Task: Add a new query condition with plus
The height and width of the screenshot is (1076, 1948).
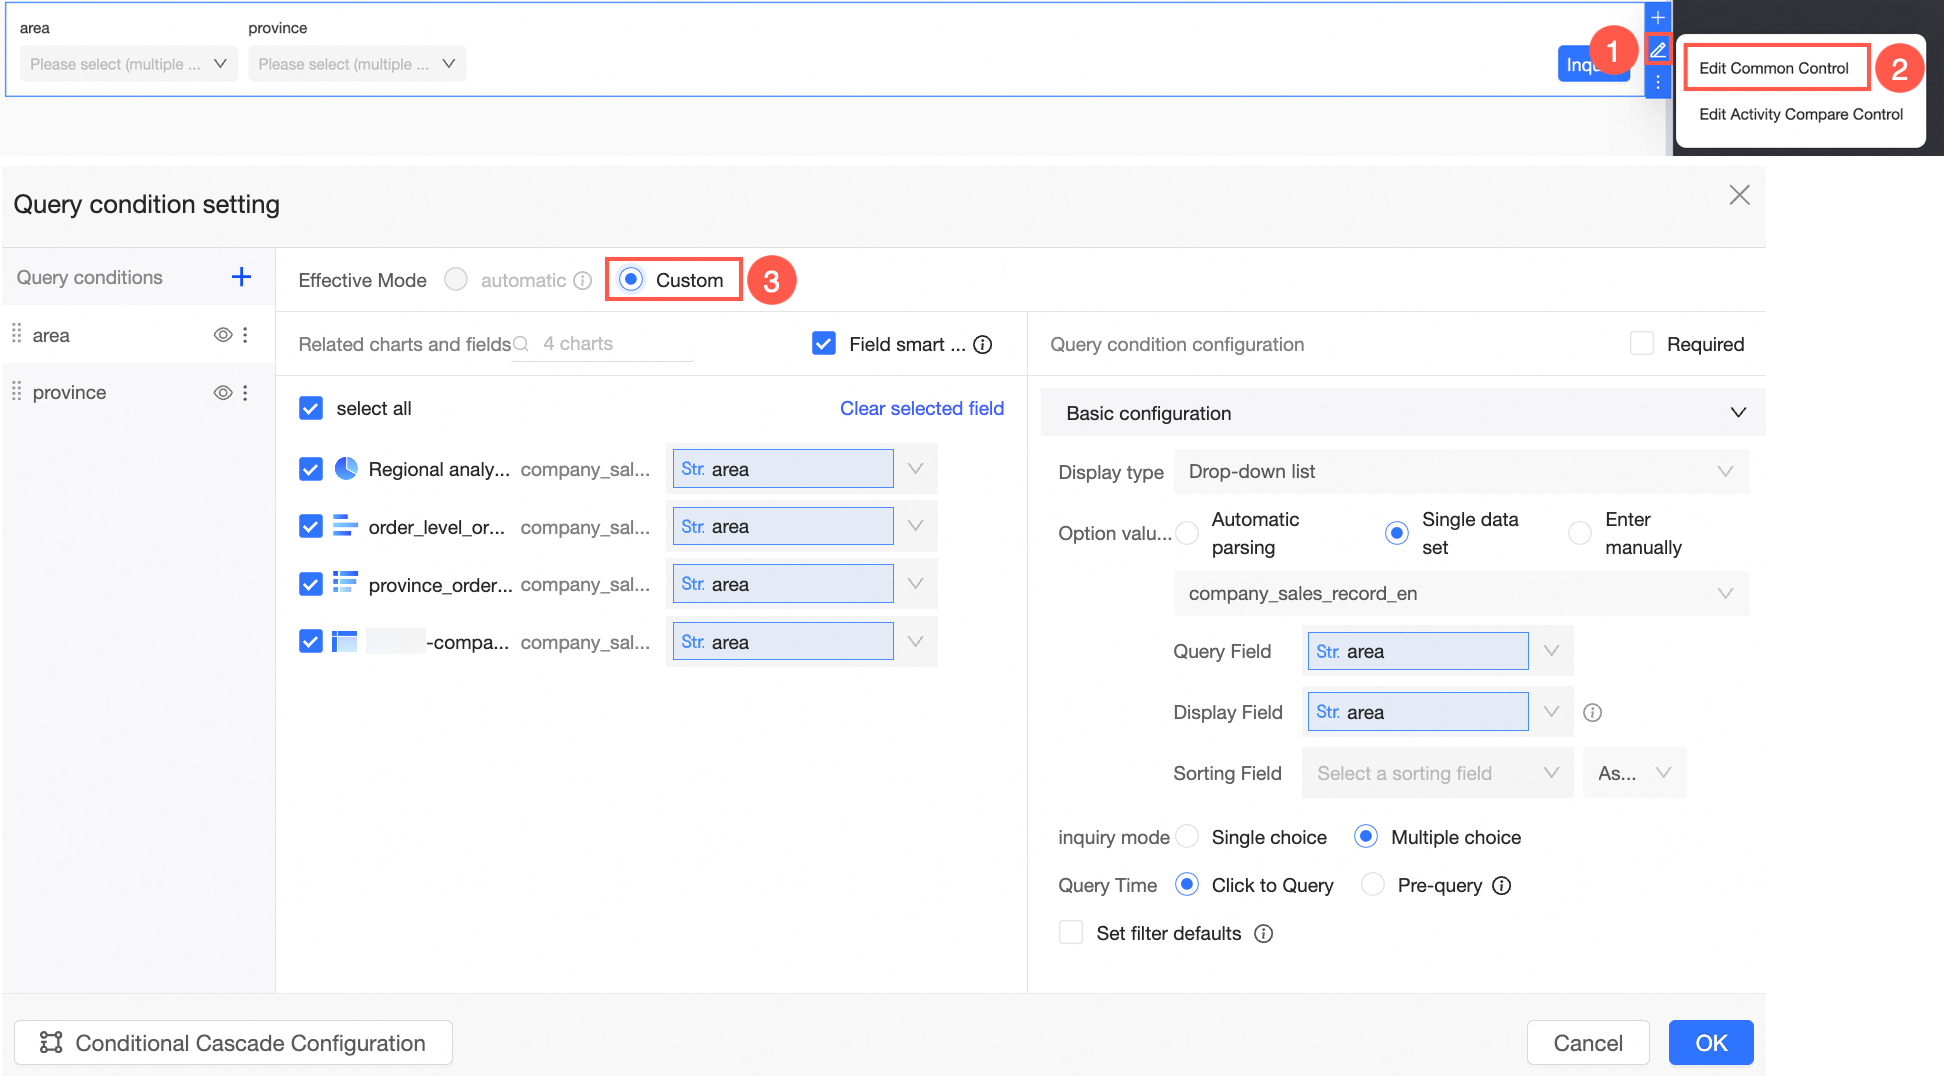Action: click(241, 277)
